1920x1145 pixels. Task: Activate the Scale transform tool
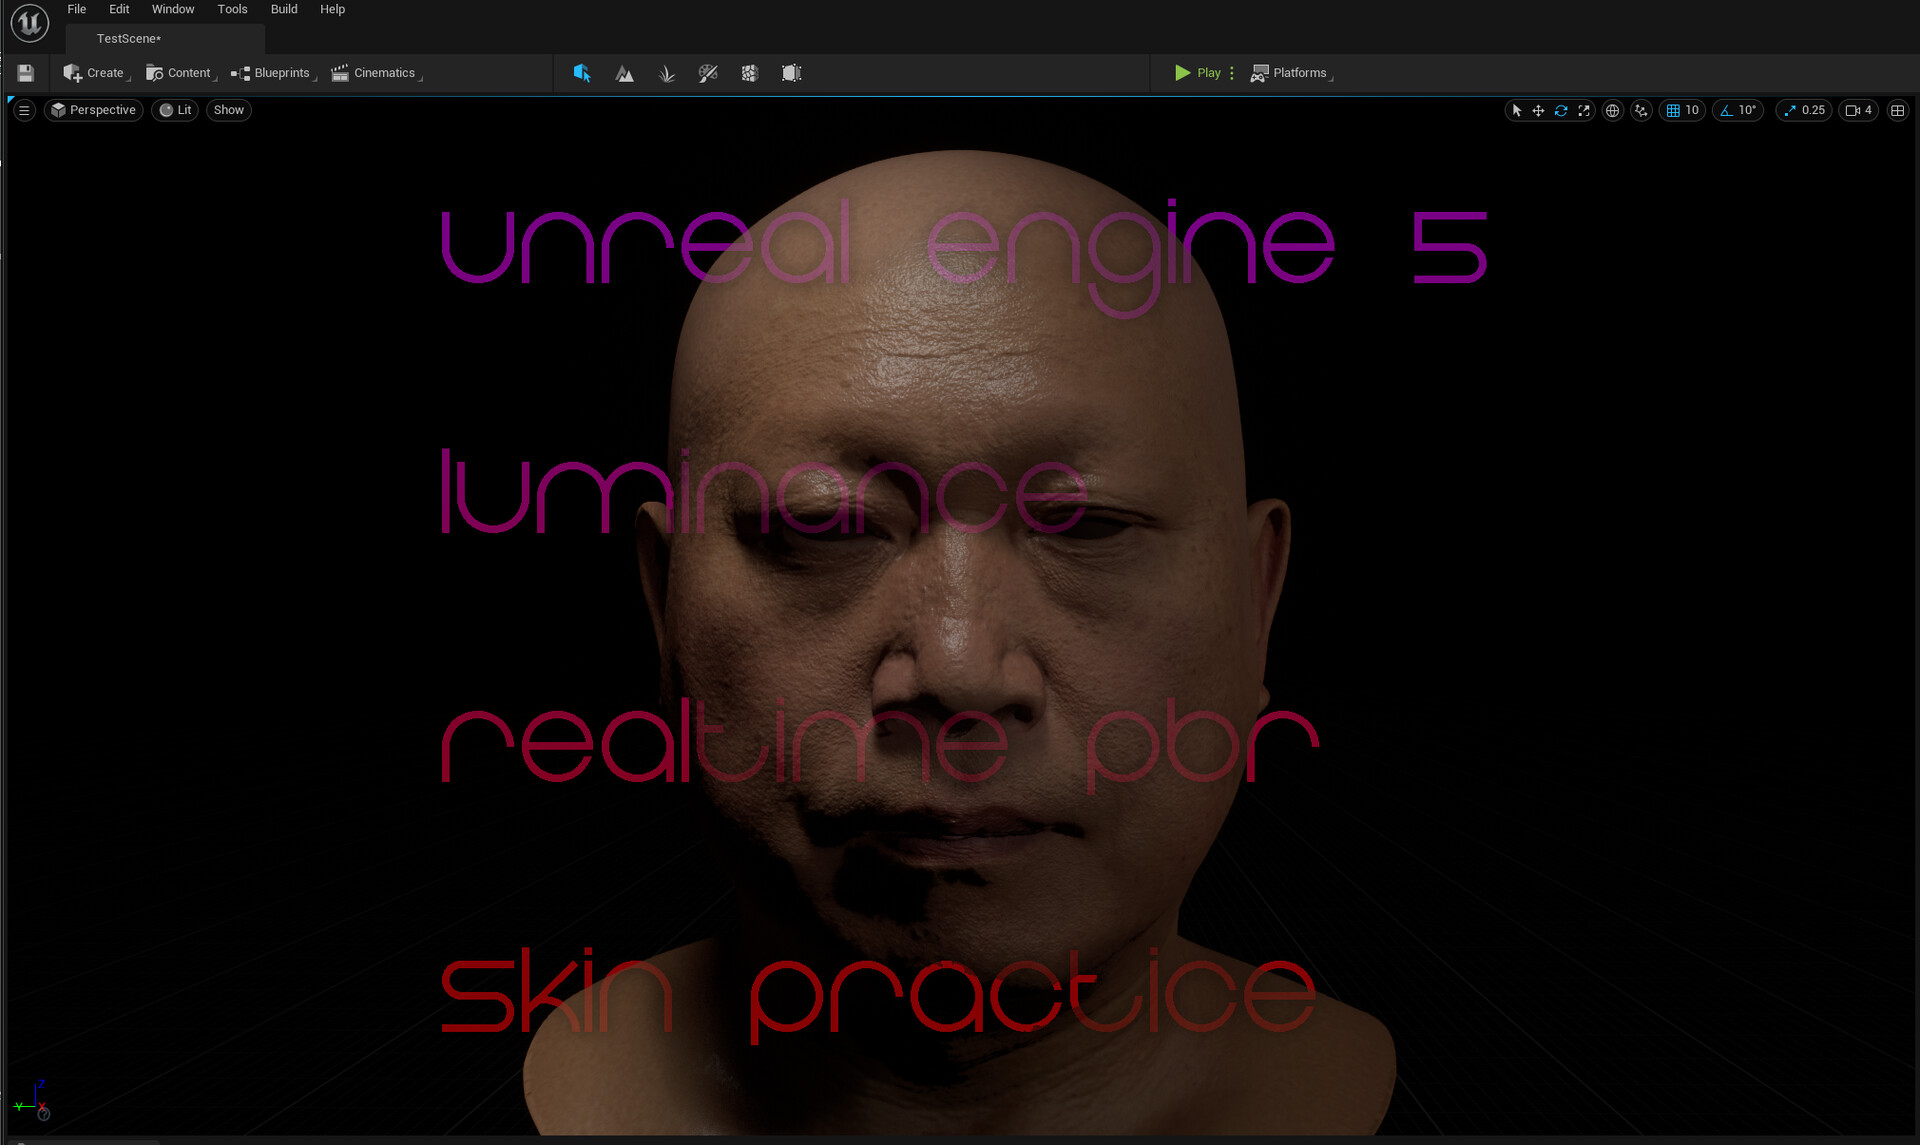pyautogui.click(x=1584, y=110)
